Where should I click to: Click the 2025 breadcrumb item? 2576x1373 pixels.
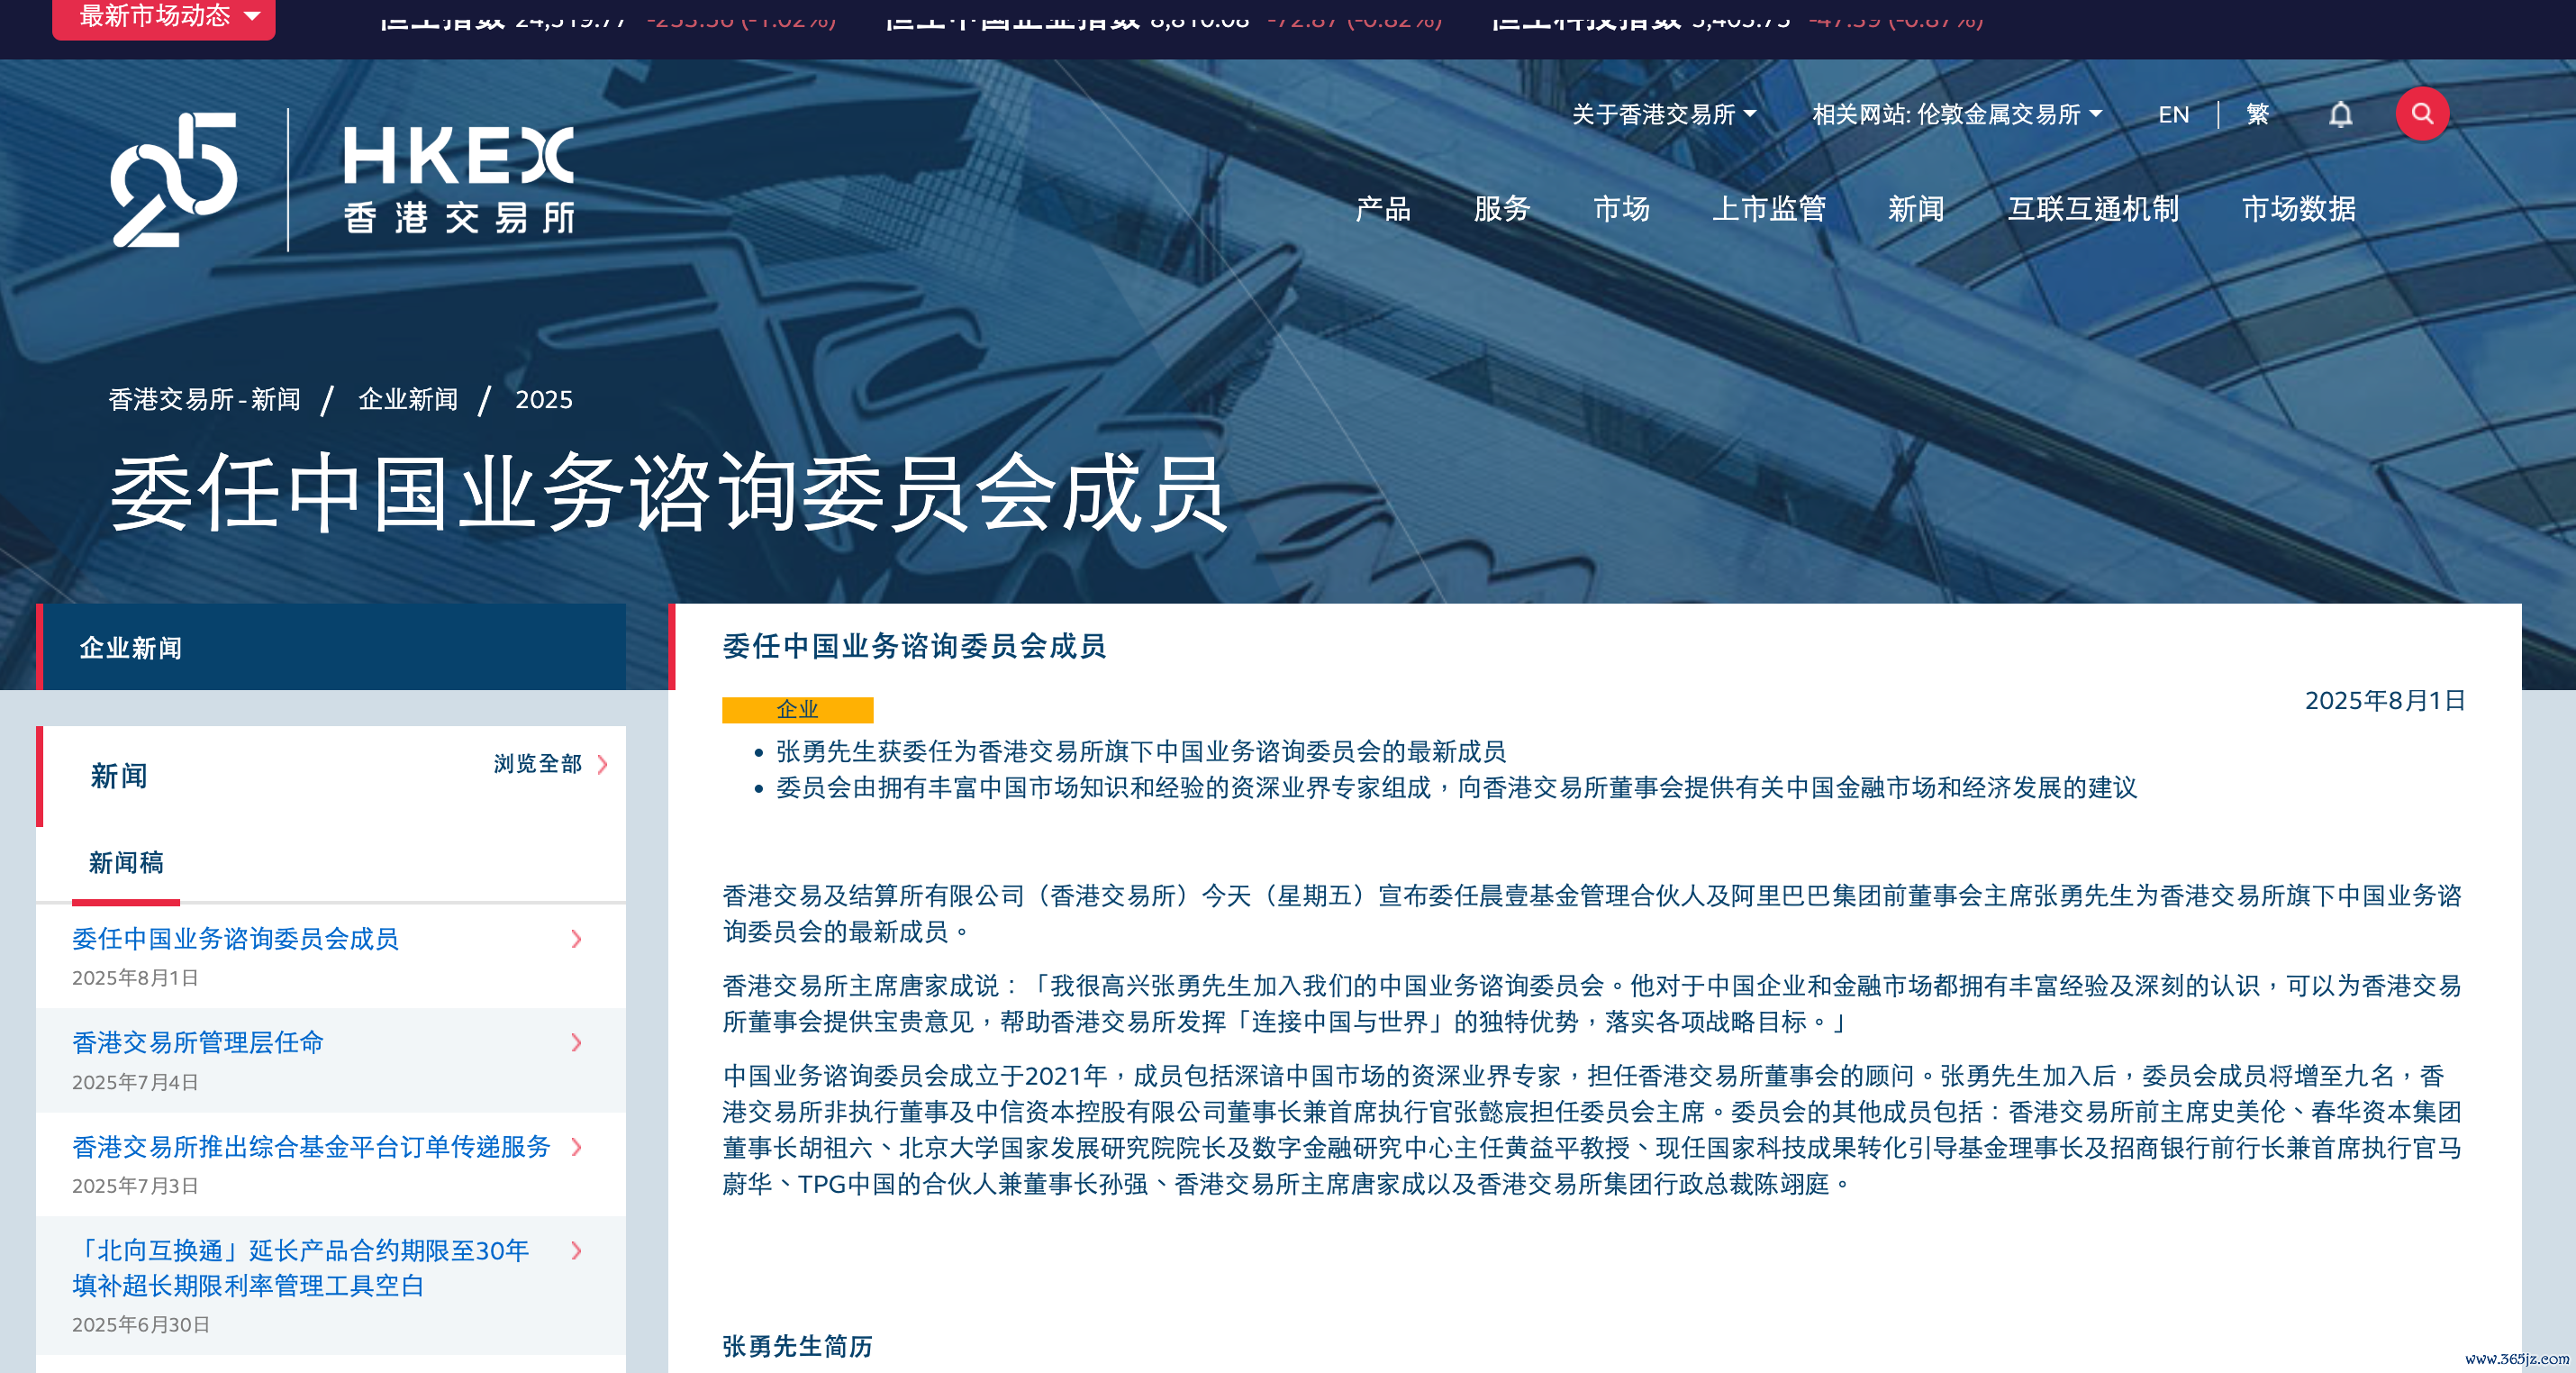pyautogui.click(x=543, y=399)
